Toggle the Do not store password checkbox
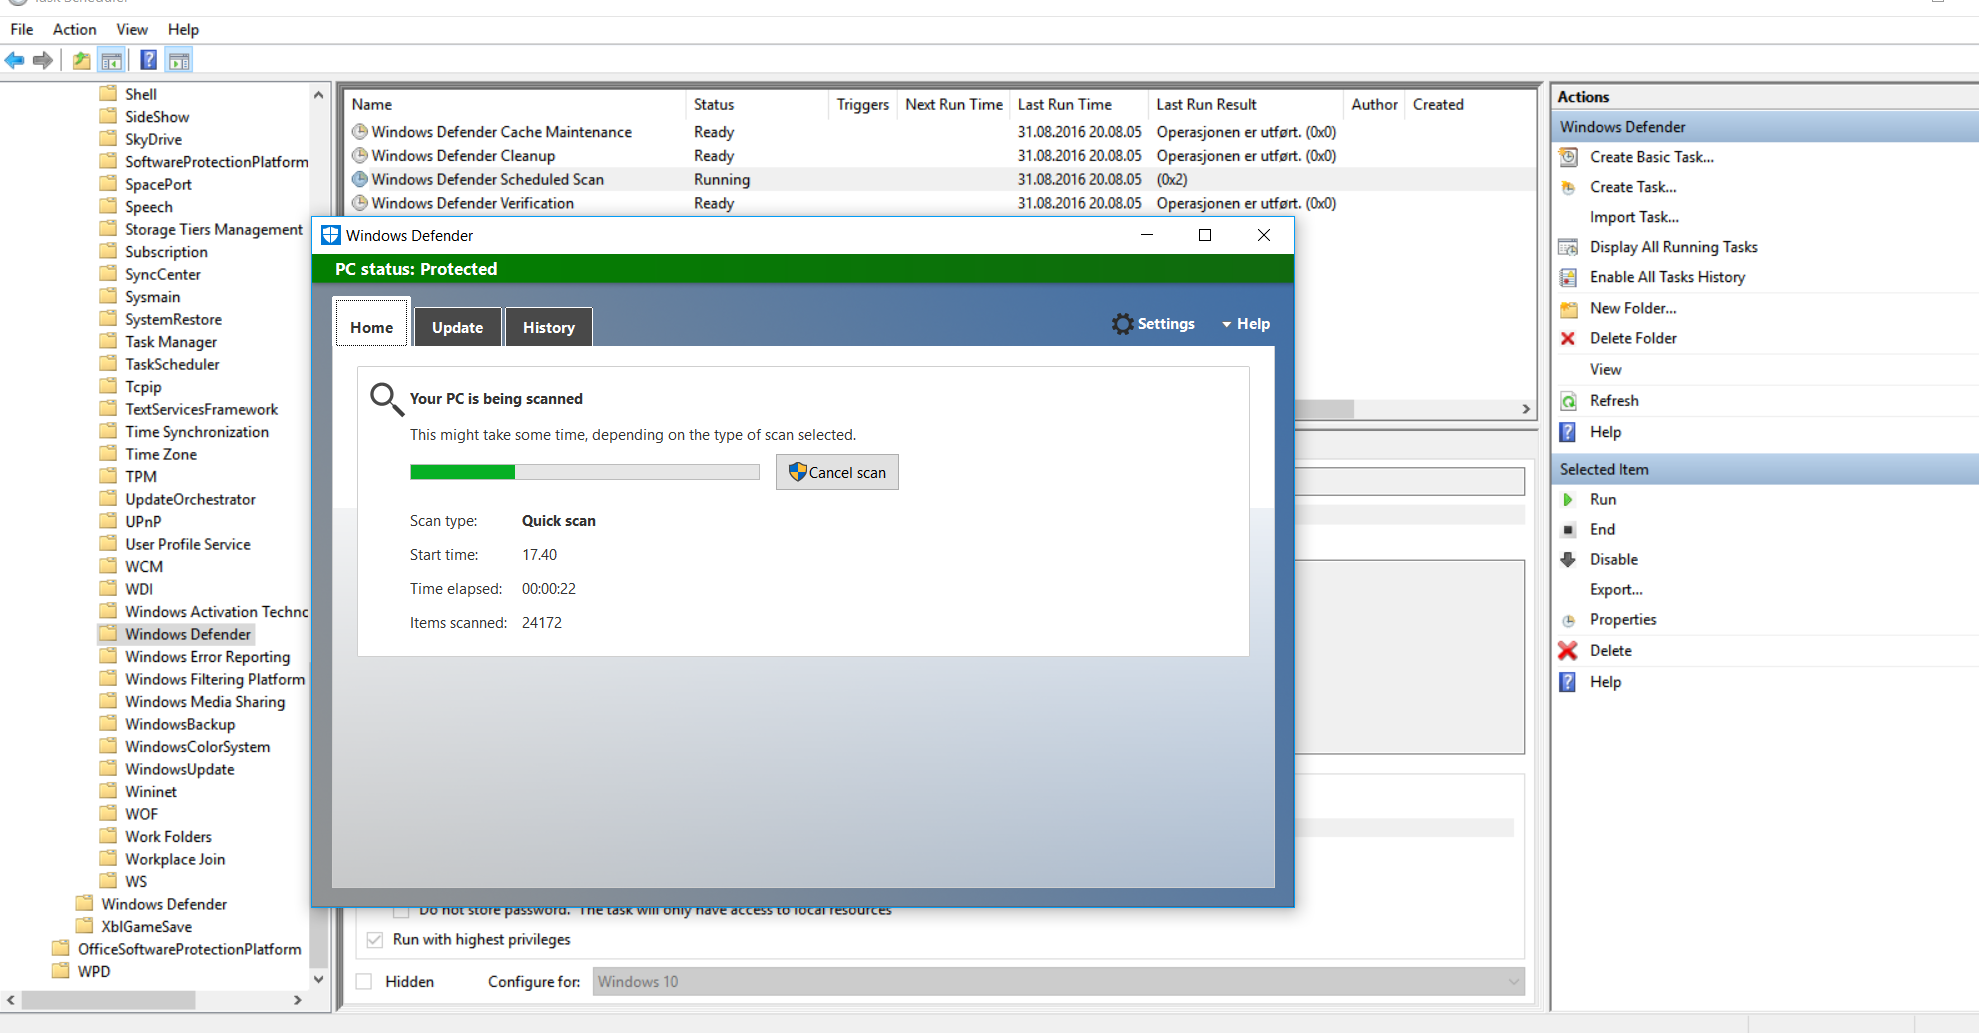 pos(401,911)
